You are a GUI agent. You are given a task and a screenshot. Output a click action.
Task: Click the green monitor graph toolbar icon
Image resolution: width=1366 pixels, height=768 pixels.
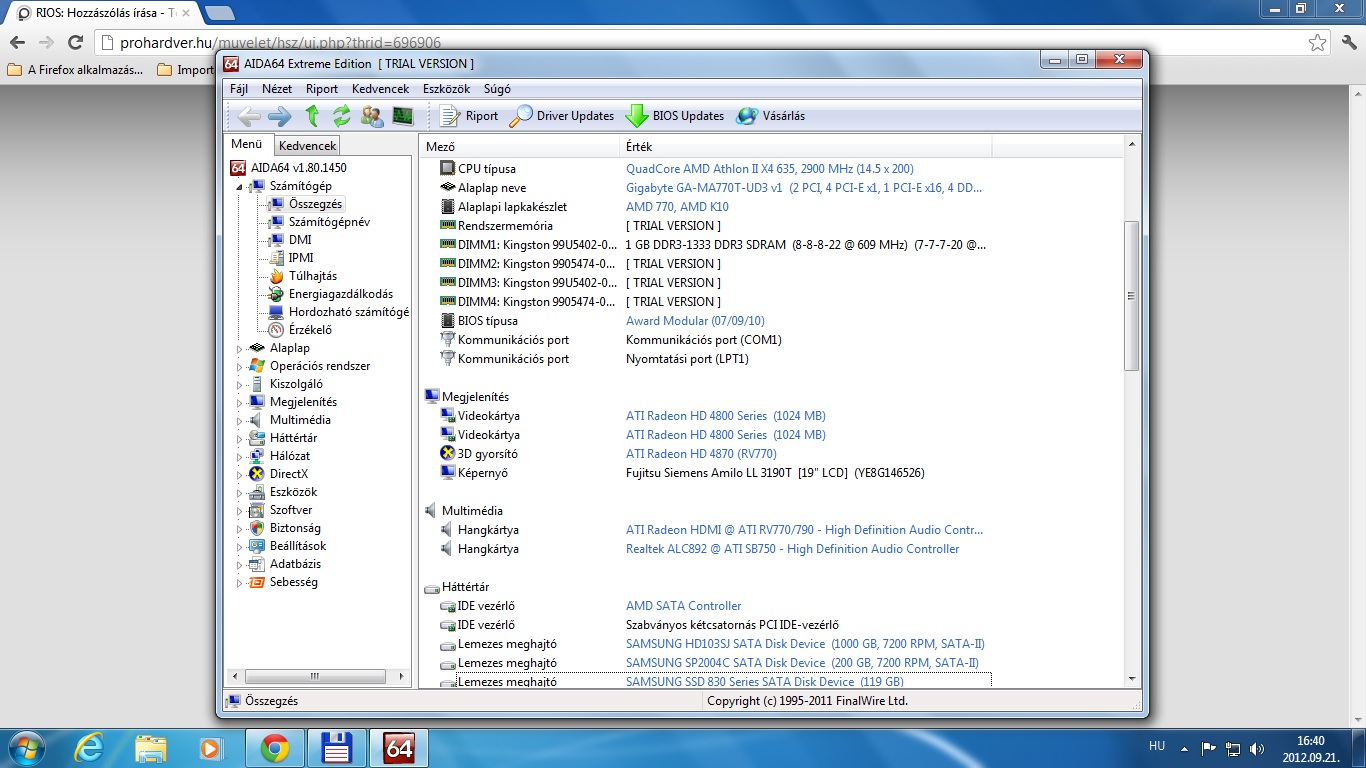(403, 116)
